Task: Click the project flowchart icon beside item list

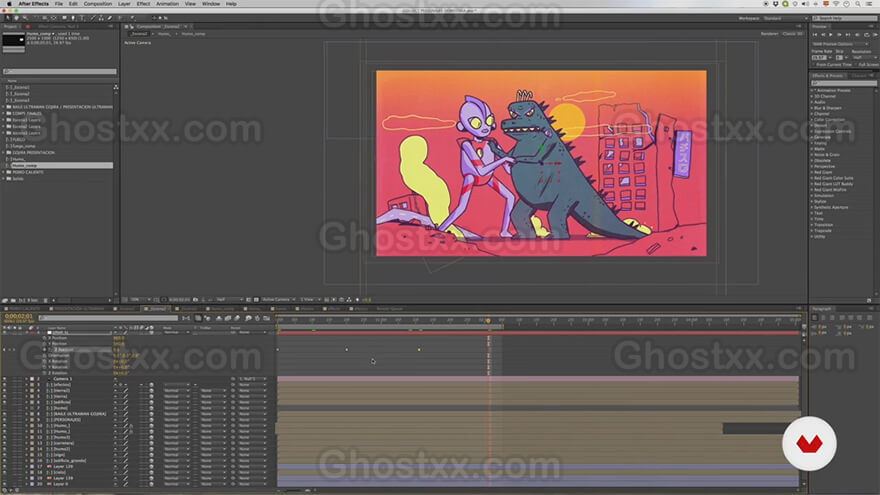Action: click(116, 87)
